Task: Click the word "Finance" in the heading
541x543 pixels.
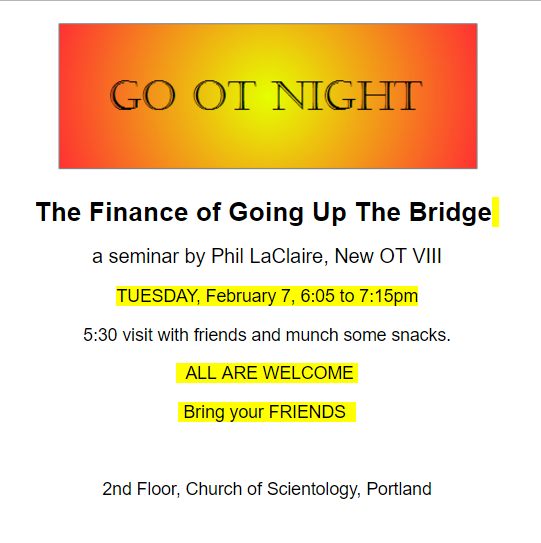Action: pos(139,212)
